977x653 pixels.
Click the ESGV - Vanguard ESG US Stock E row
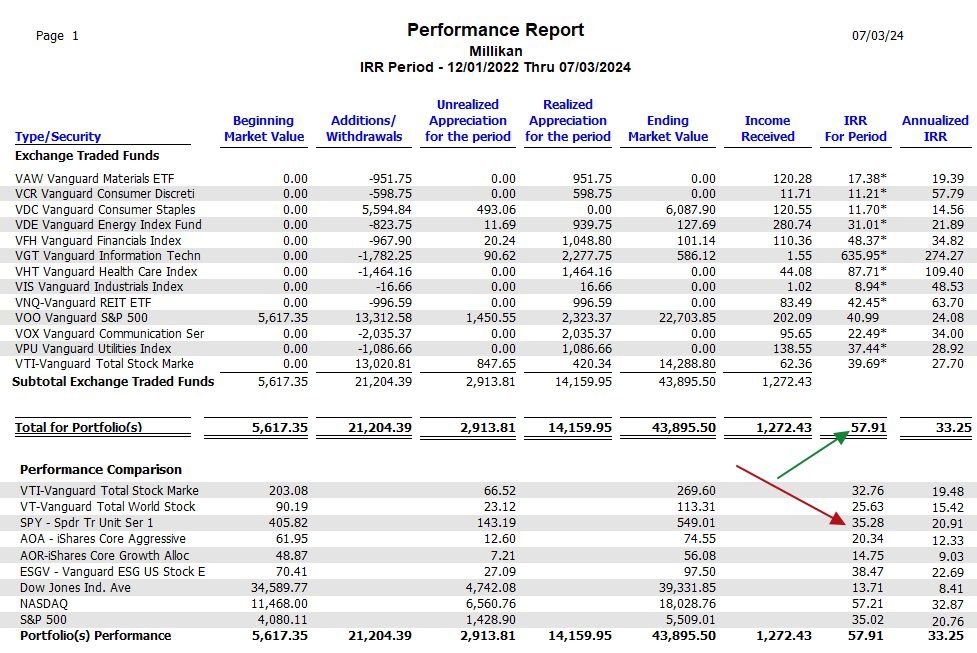point(488,571)
